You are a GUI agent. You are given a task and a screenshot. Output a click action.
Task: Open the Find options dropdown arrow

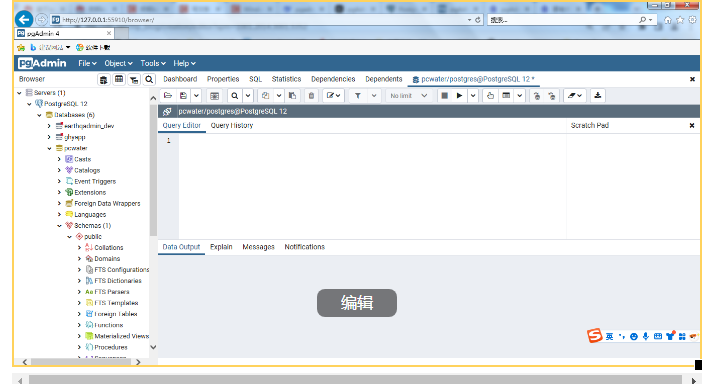[248, 96]
